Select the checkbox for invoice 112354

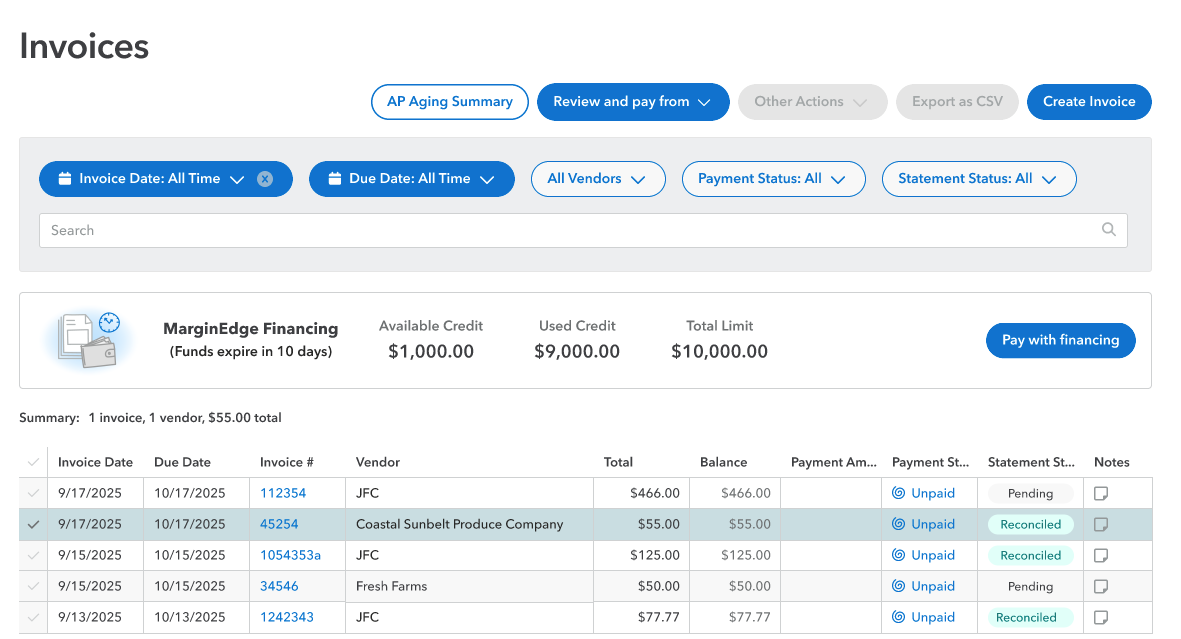tap(33, 493)
